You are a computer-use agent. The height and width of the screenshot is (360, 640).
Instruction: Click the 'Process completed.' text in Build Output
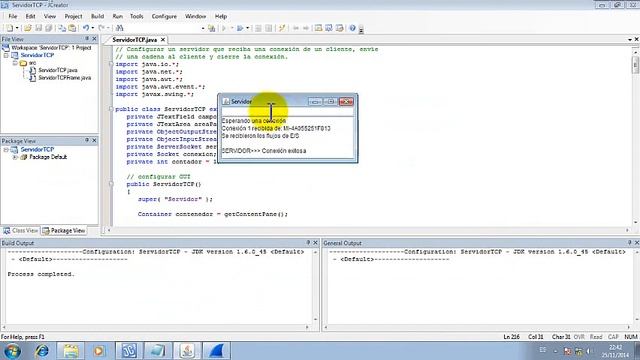(x=41, y=274)
